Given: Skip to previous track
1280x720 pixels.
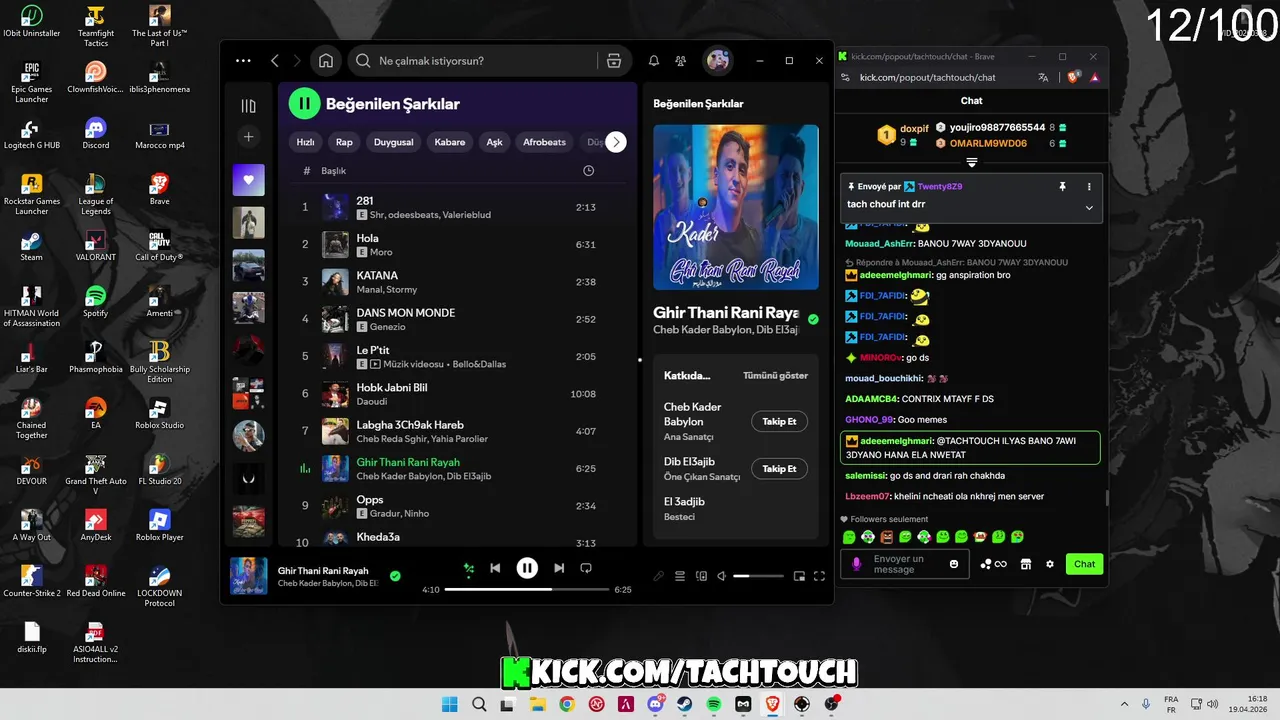Looking at the screenshot, I should click(495, 568).
